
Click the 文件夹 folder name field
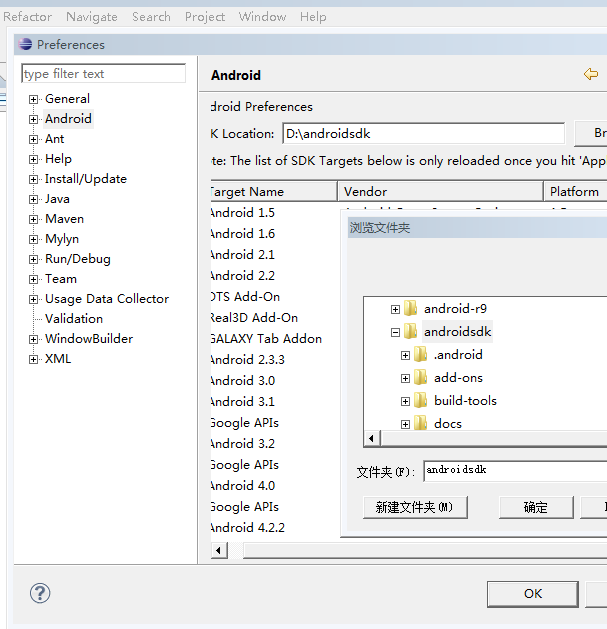(x=515, y=471)
